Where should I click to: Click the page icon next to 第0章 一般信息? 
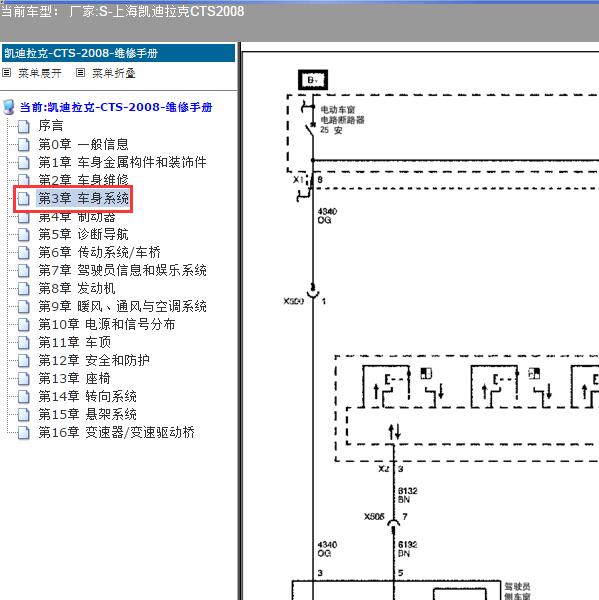pos(24,144)
